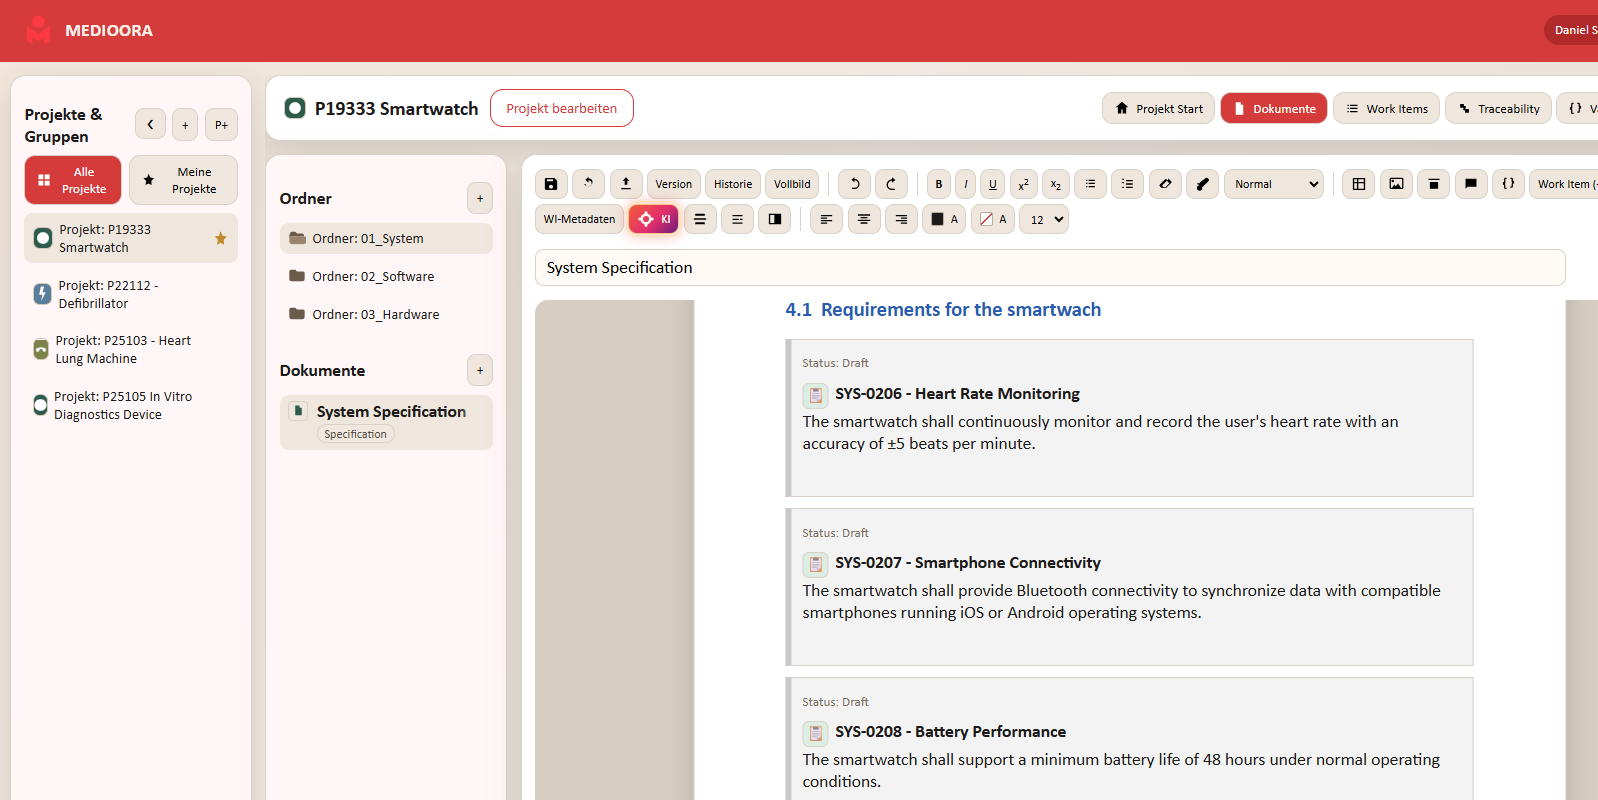Image resolution: width=1598 pixels, height=800 pixels.
Task: Insert a table using the table icon
Action: [x=1358, y=184]
